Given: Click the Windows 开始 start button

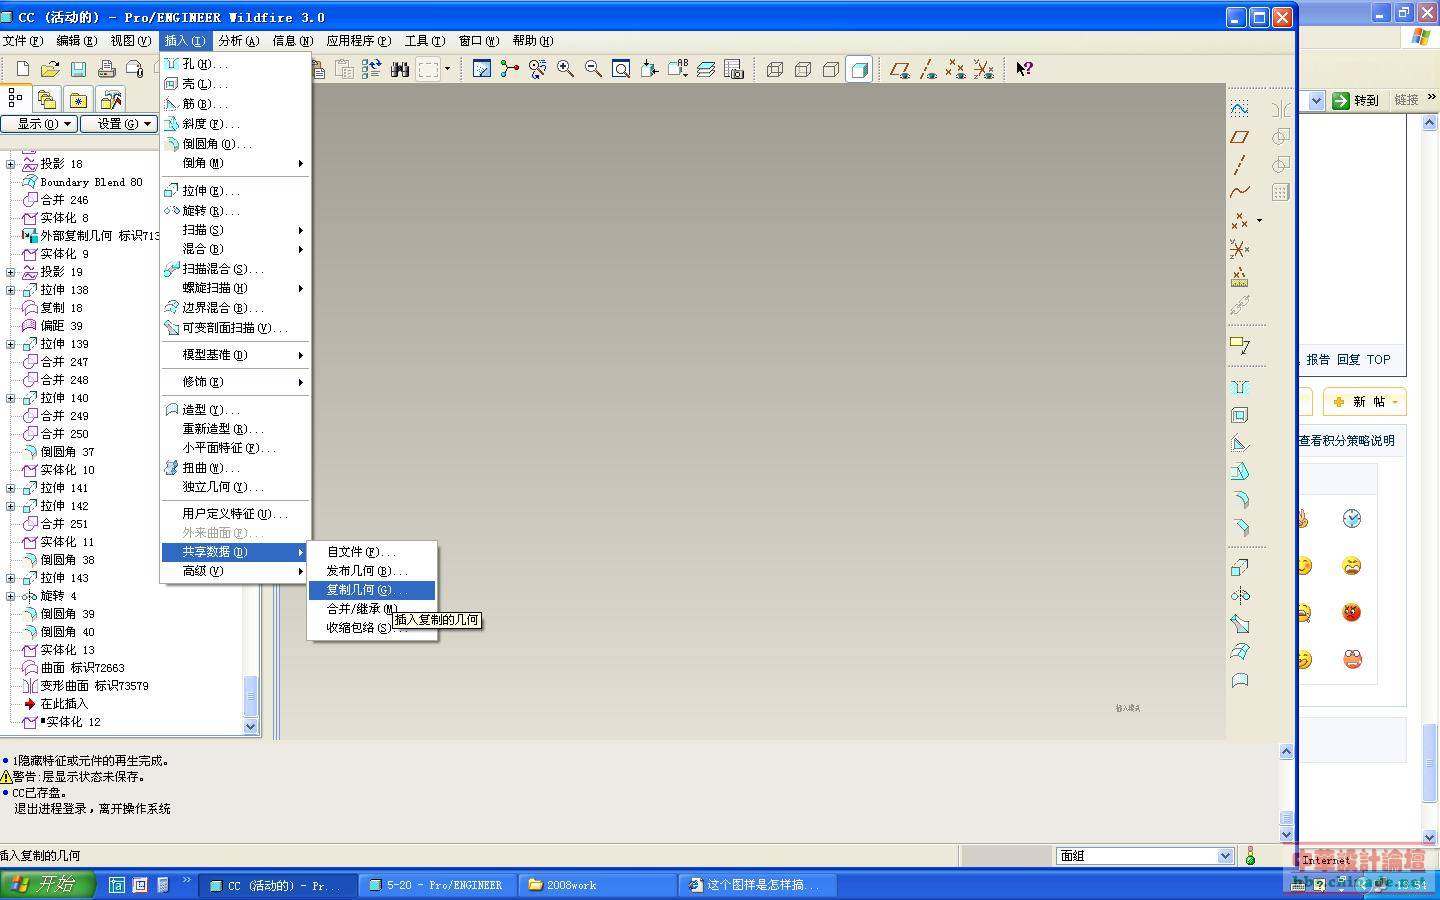Looking at the screenshot, I should (47, 884).
